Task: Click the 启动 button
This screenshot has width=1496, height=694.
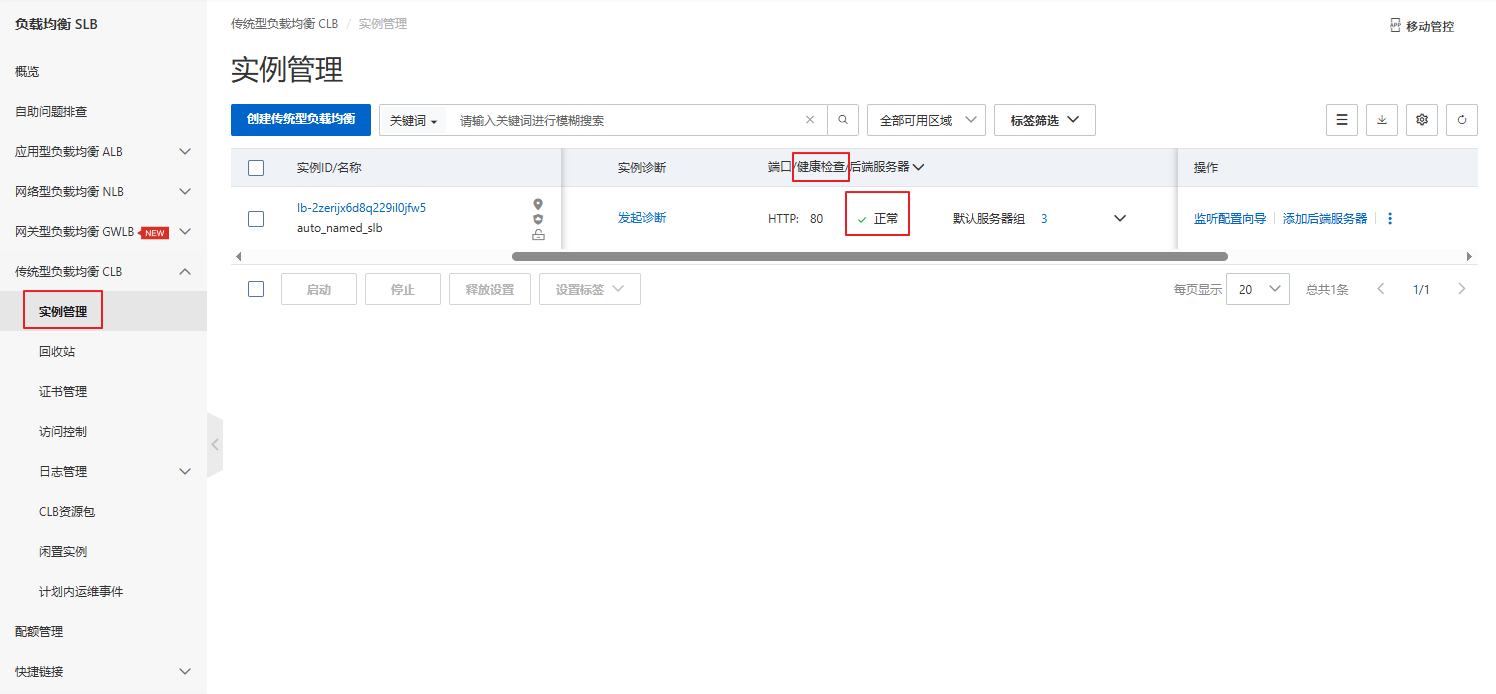Action: pos(319,289)
